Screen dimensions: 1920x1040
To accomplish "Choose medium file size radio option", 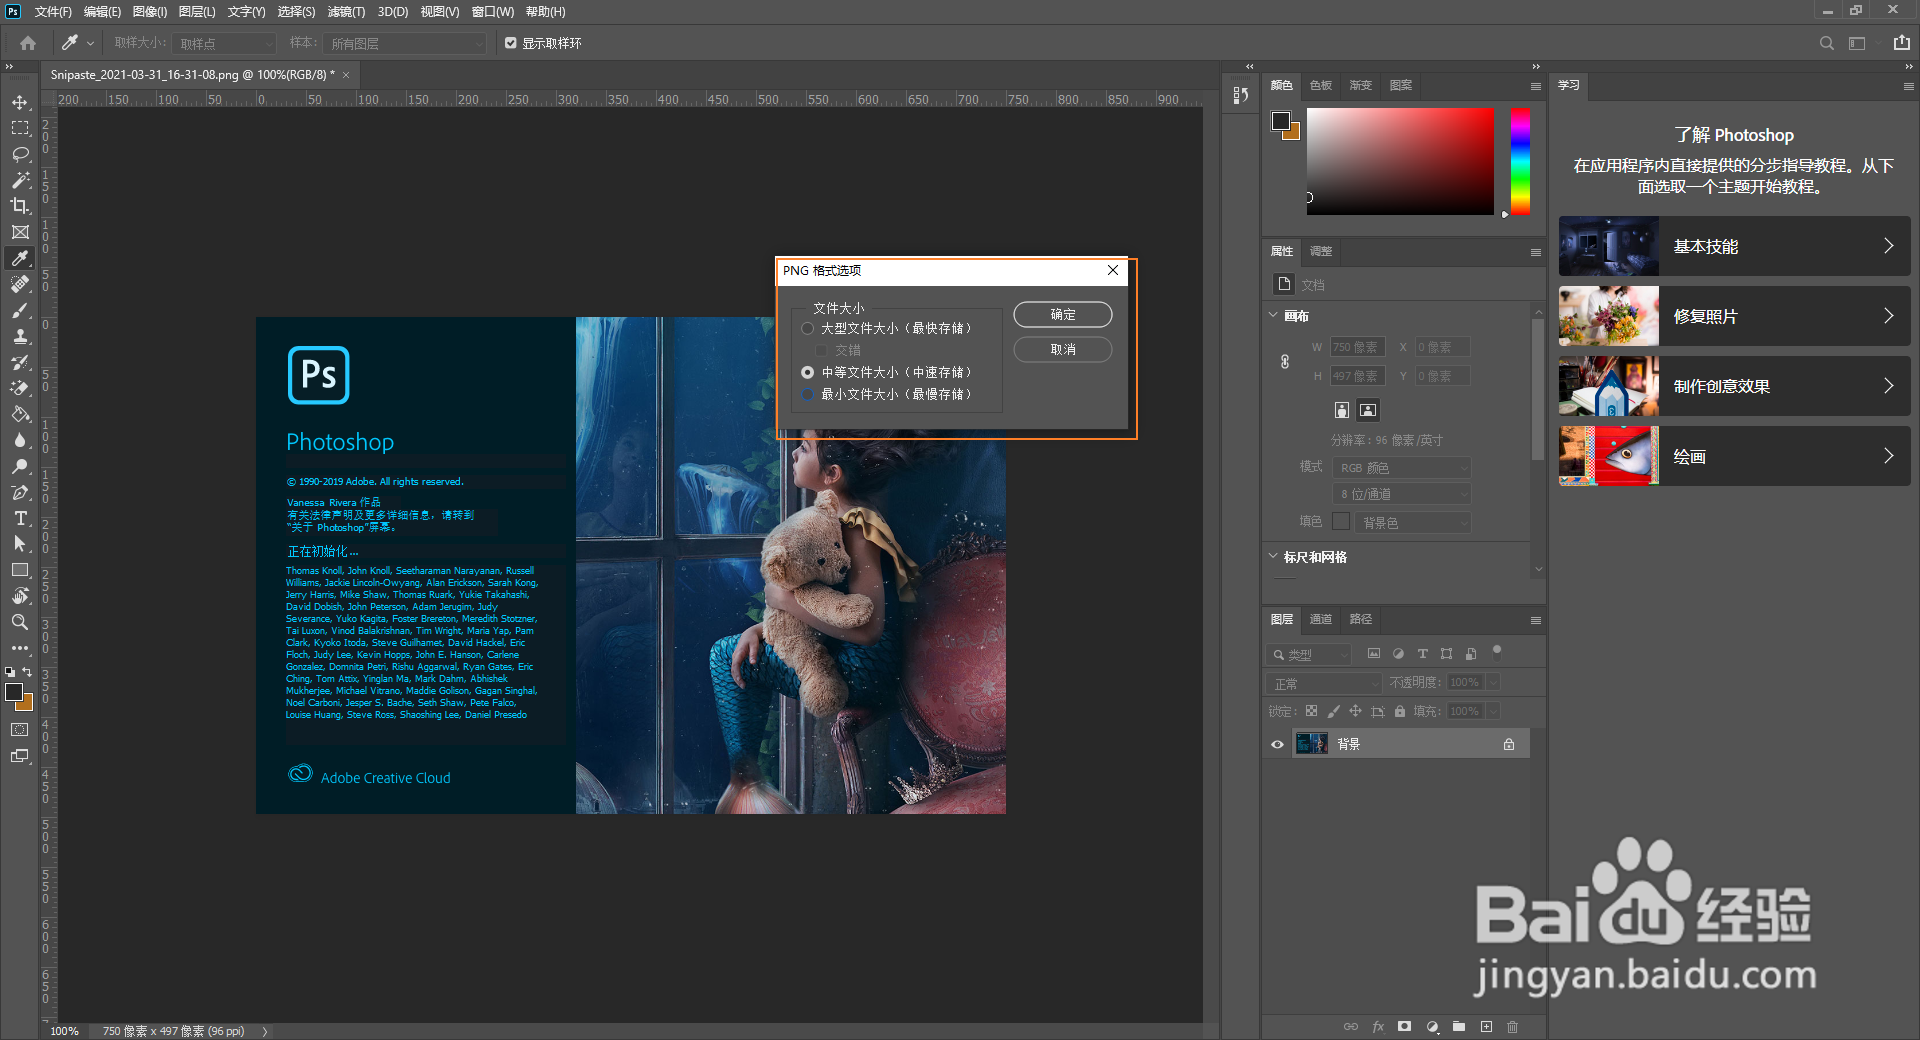I will click(808, 372).
